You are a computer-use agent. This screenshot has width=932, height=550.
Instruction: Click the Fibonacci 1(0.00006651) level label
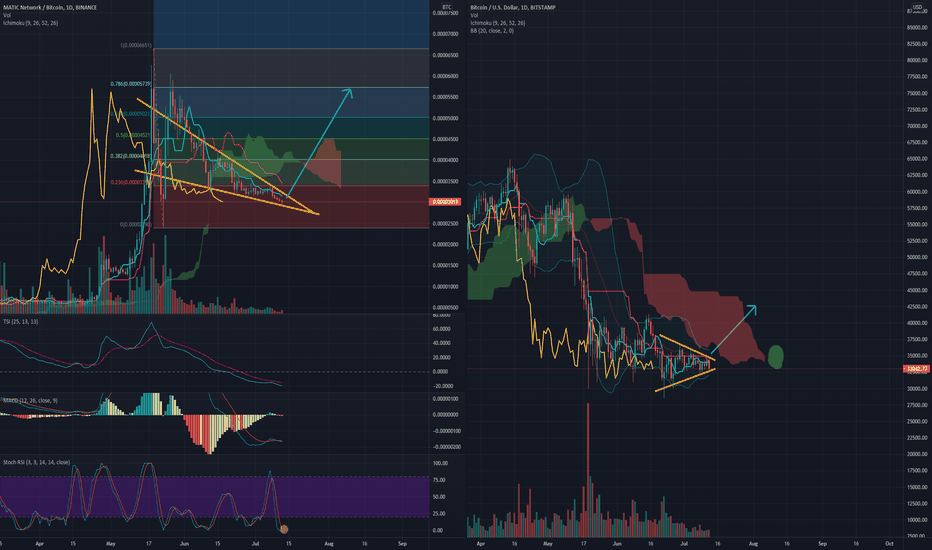click(136, 46)
